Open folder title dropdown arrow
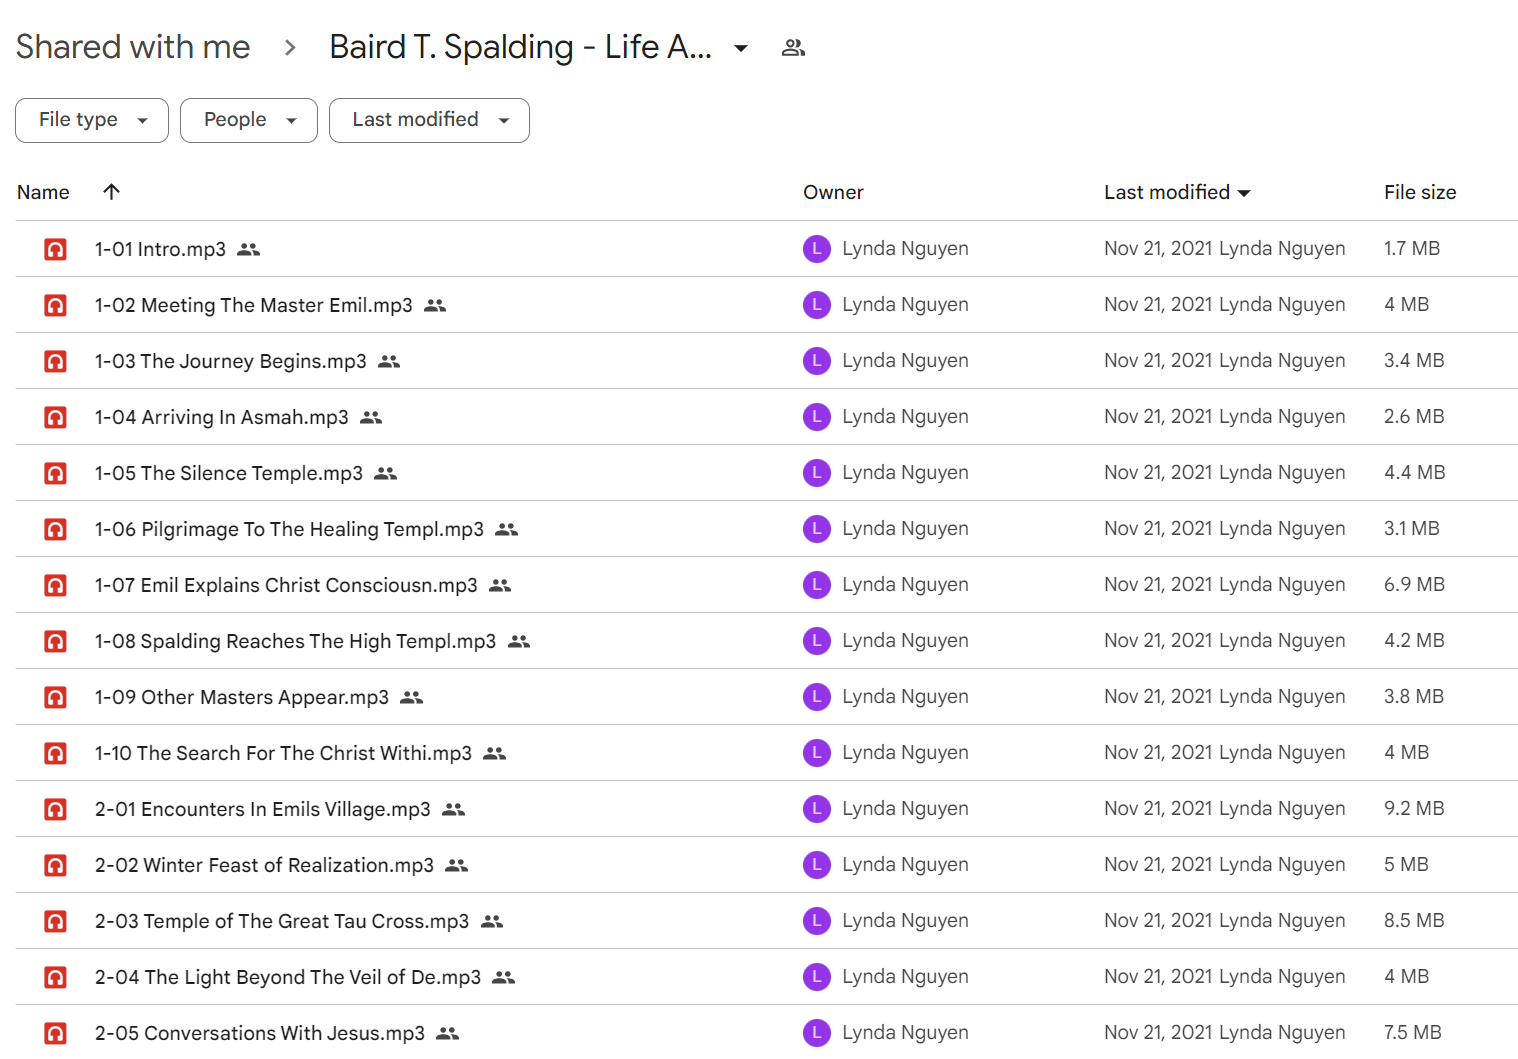Image resolution: width=1518 pixels, height=1059 pixels. (741, 48)
